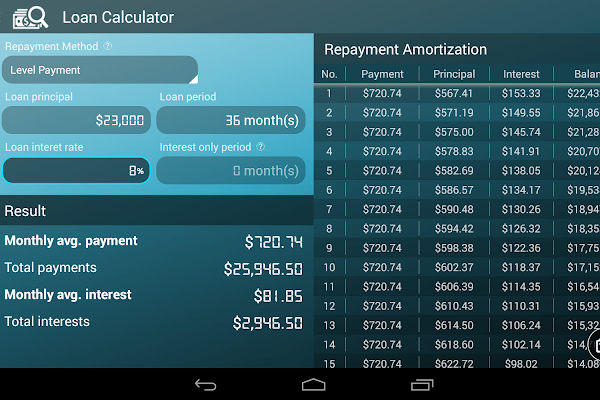Select the Loan principal label
The width and height of the screenshot is (600, 400).
[x=39, y=96]
